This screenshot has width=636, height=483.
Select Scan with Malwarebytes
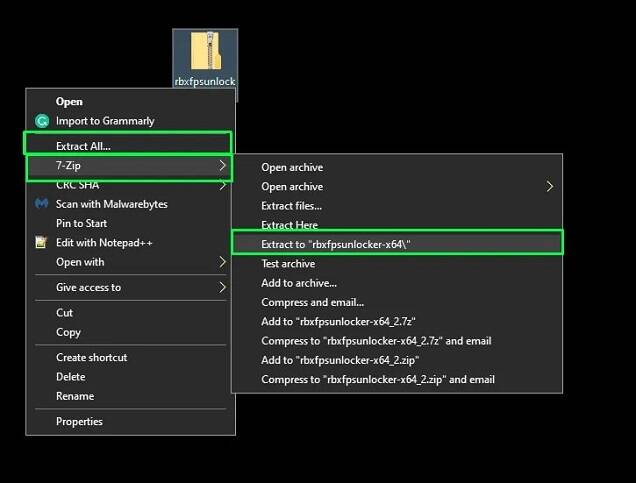[x=130, y=204]
